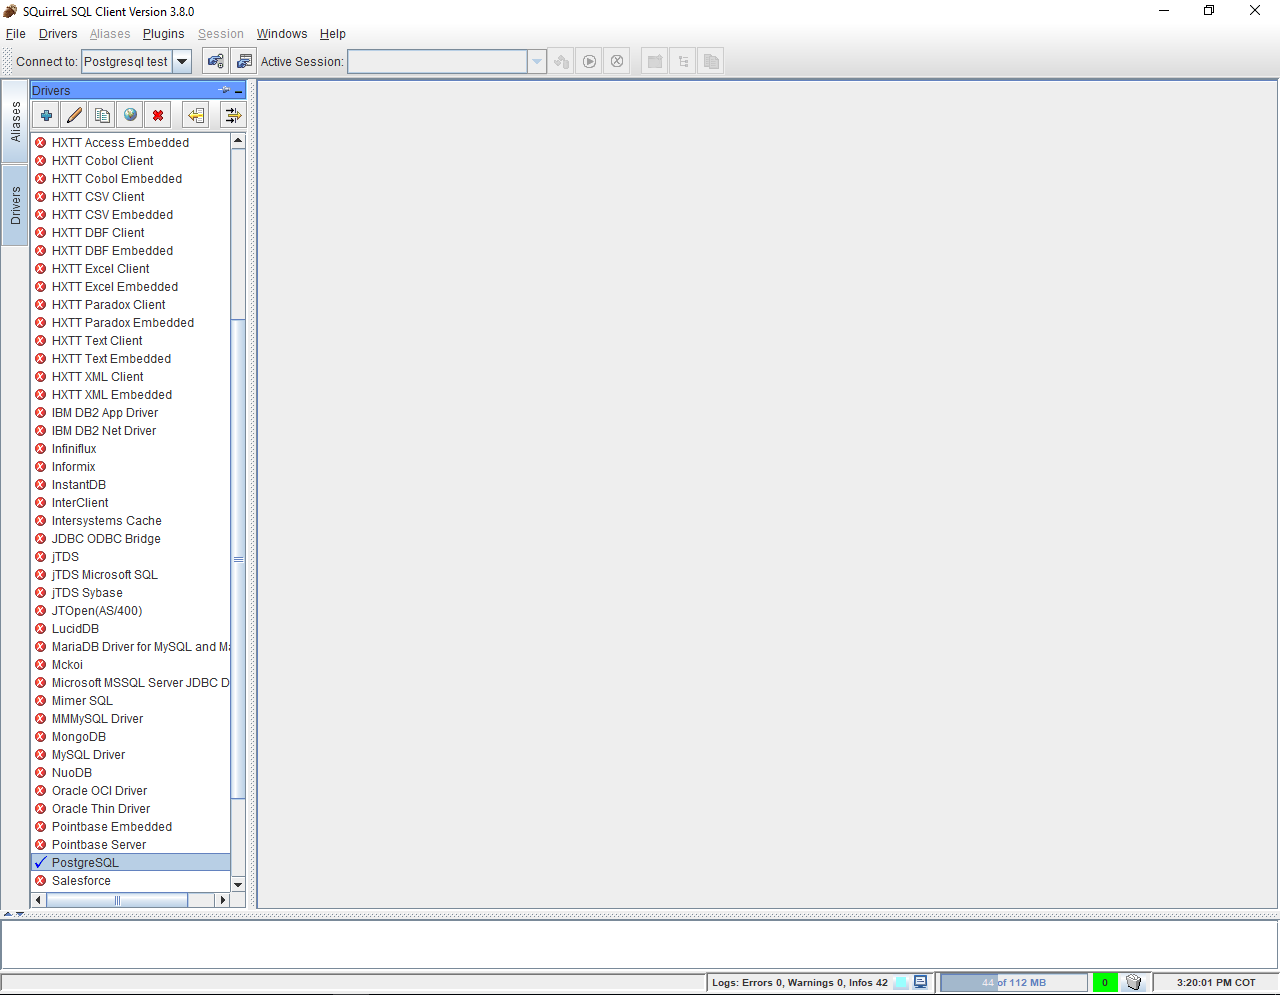Viewport: 1280px width, 995px height.
Task: Open New Session Properties icon left of Active Session
Action: (244, 61)
